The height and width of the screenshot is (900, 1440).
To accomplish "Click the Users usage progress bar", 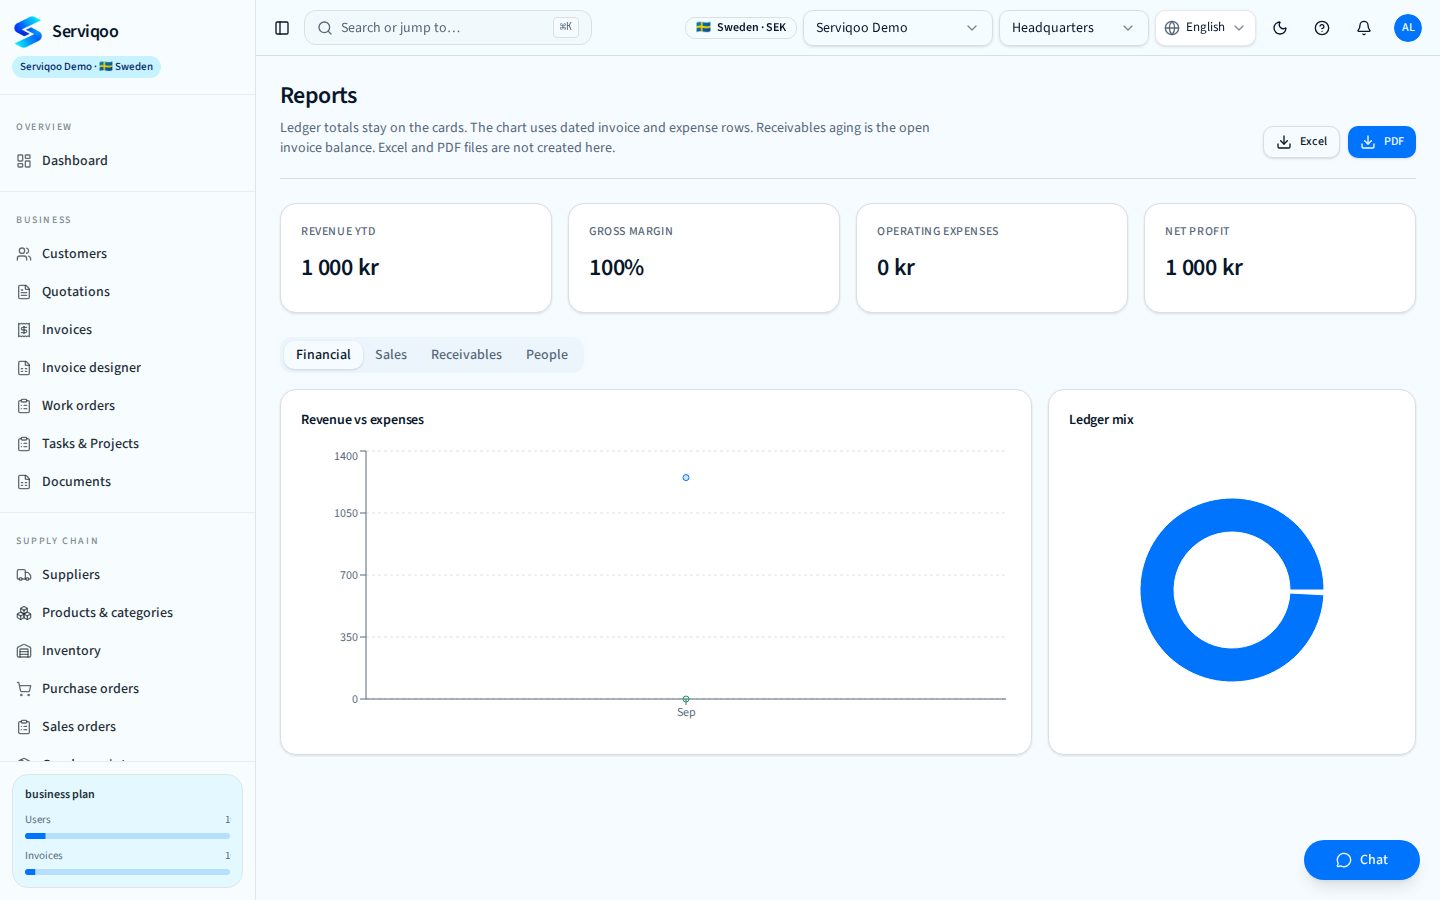I will 127,836.
